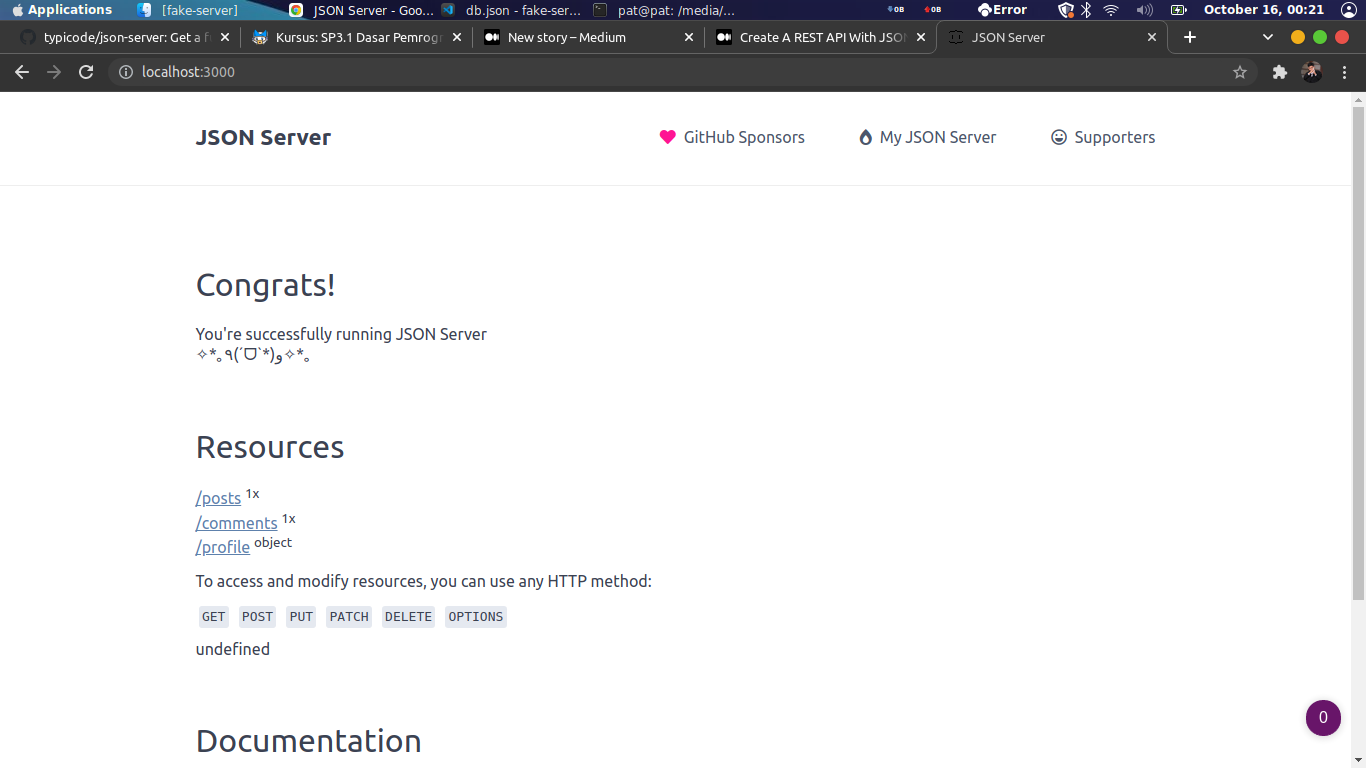Close the JSON Server tab
1366x768 pixels.
tap(1152, 37)
